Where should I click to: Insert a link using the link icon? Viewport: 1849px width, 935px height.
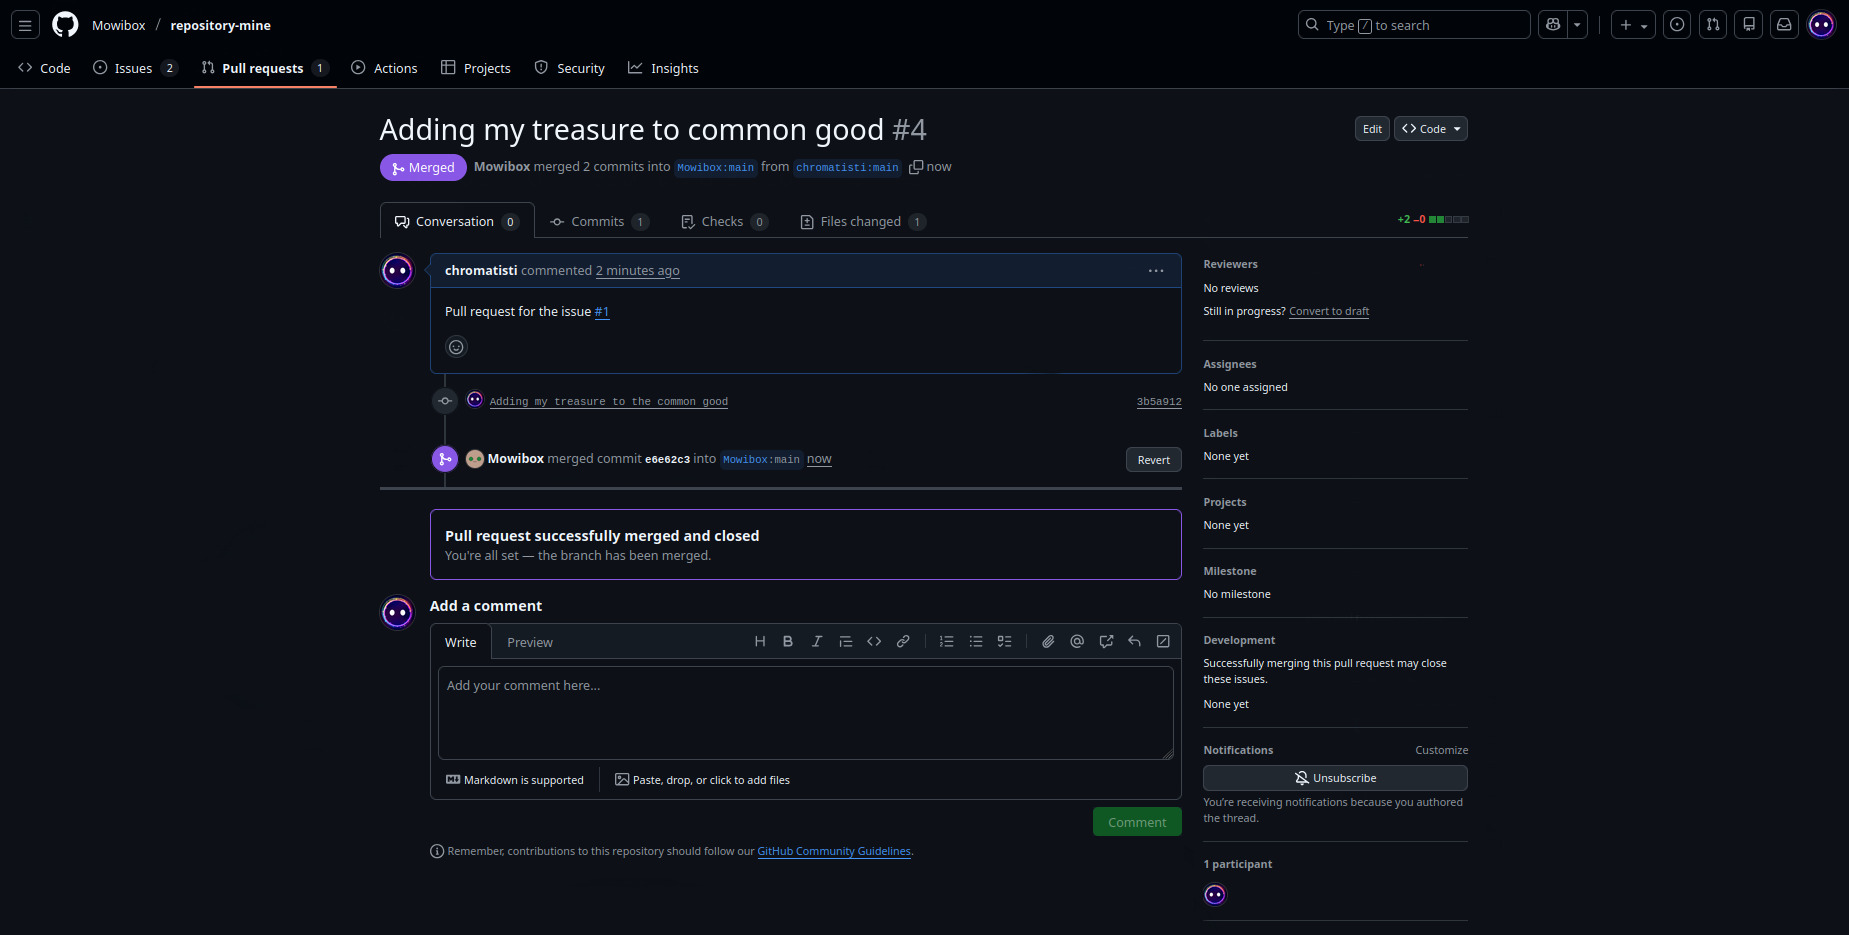pos(903,642)
